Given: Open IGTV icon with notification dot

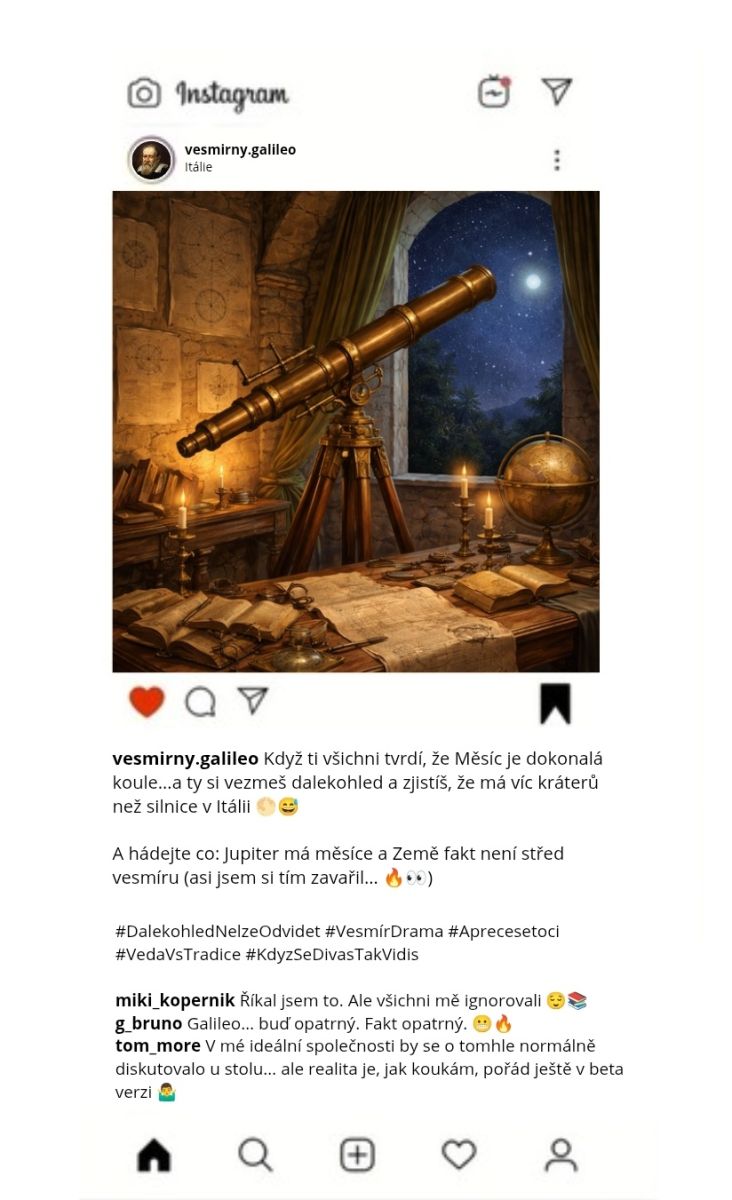Looking at the screenshot, I should (494, 92).
